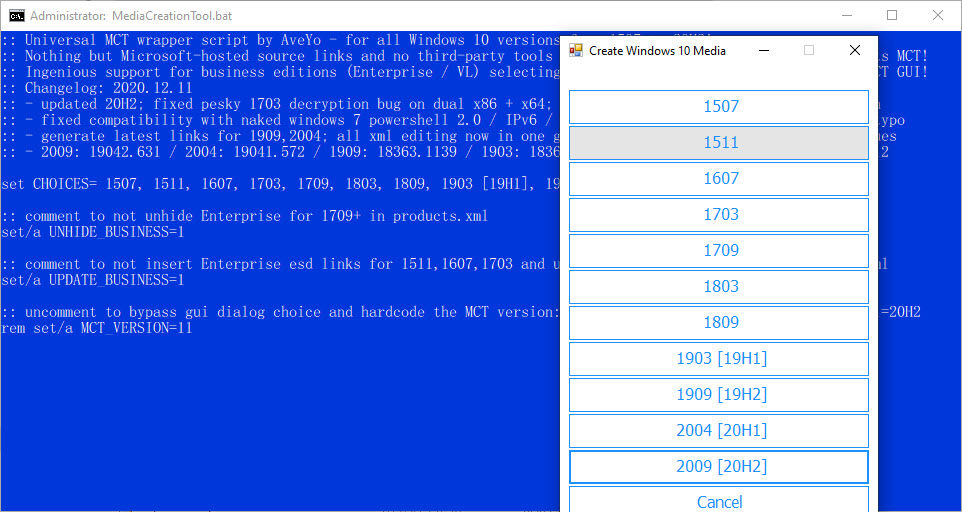
Task: Select version 1703 in the dialog
Action: 718,215
